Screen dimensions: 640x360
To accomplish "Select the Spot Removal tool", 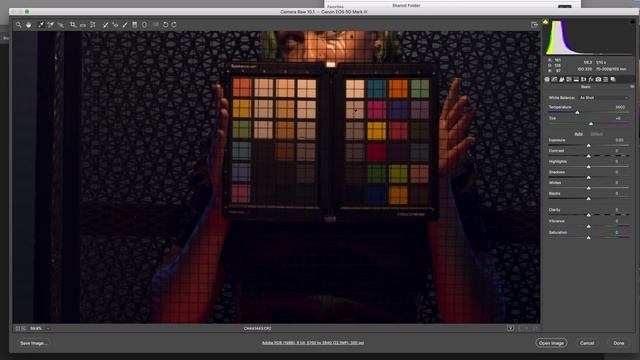I will [105, 25].
